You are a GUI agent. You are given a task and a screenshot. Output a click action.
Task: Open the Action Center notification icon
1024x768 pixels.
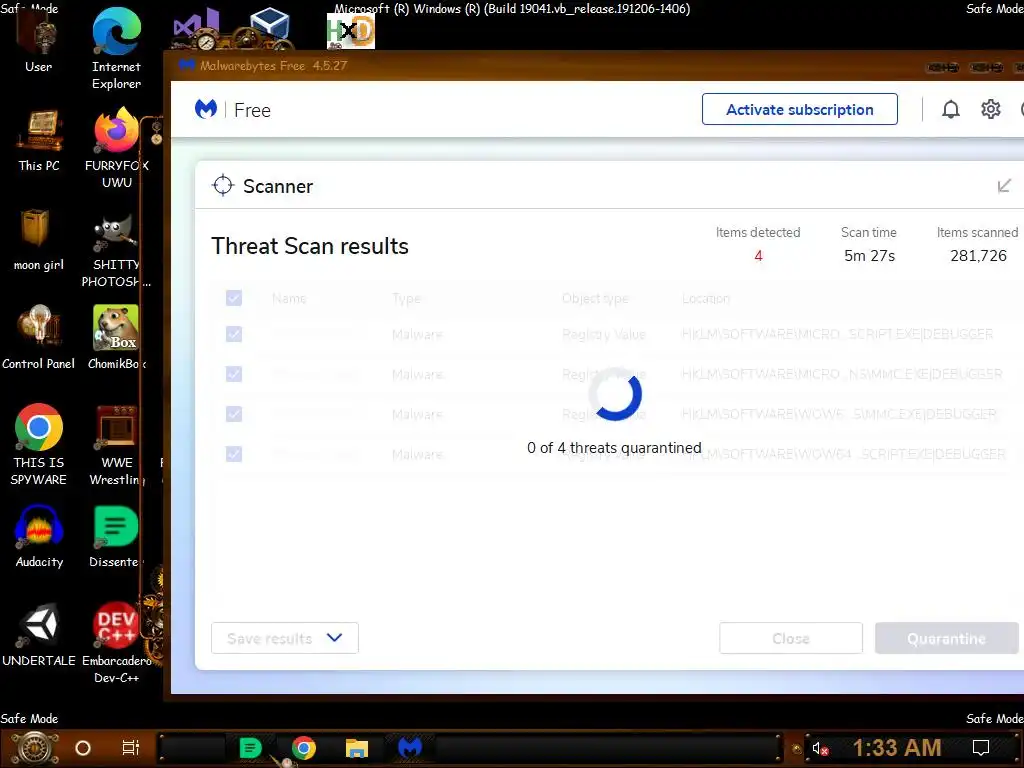tap(981, 748)
